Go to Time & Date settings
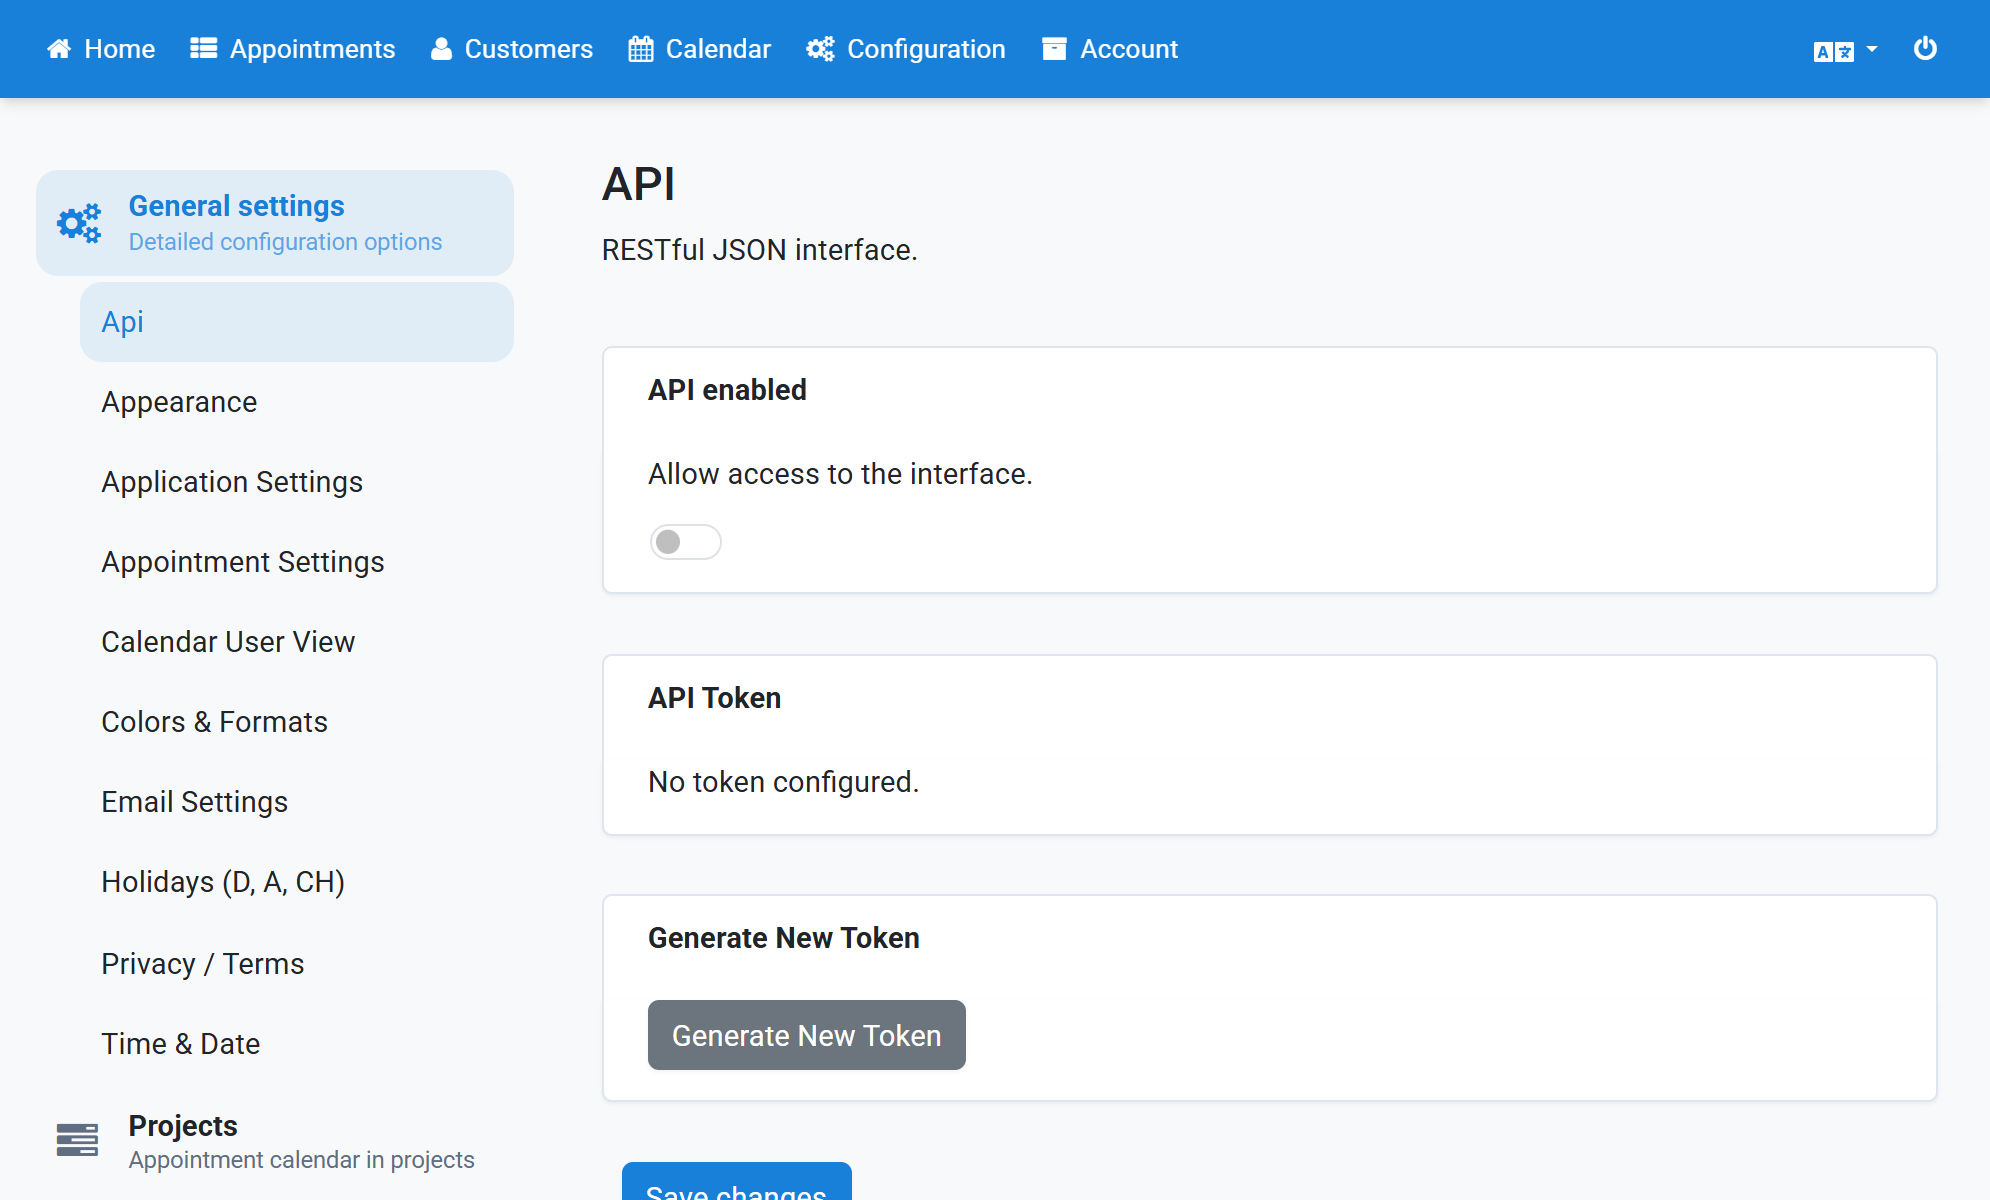 [x=297, y=1044]
